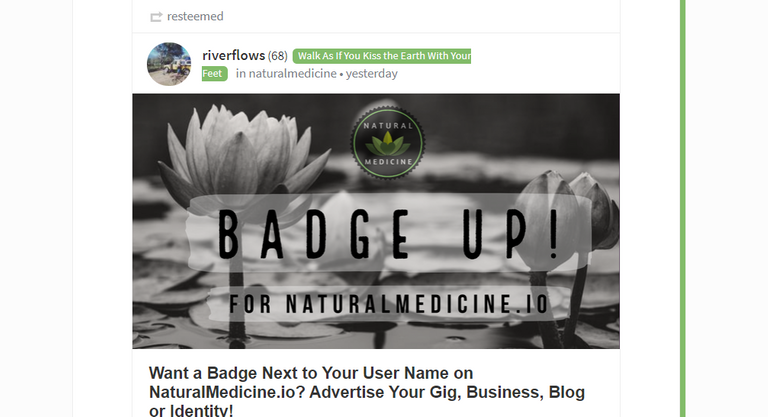Select the resteemed text label

[195, 16]
